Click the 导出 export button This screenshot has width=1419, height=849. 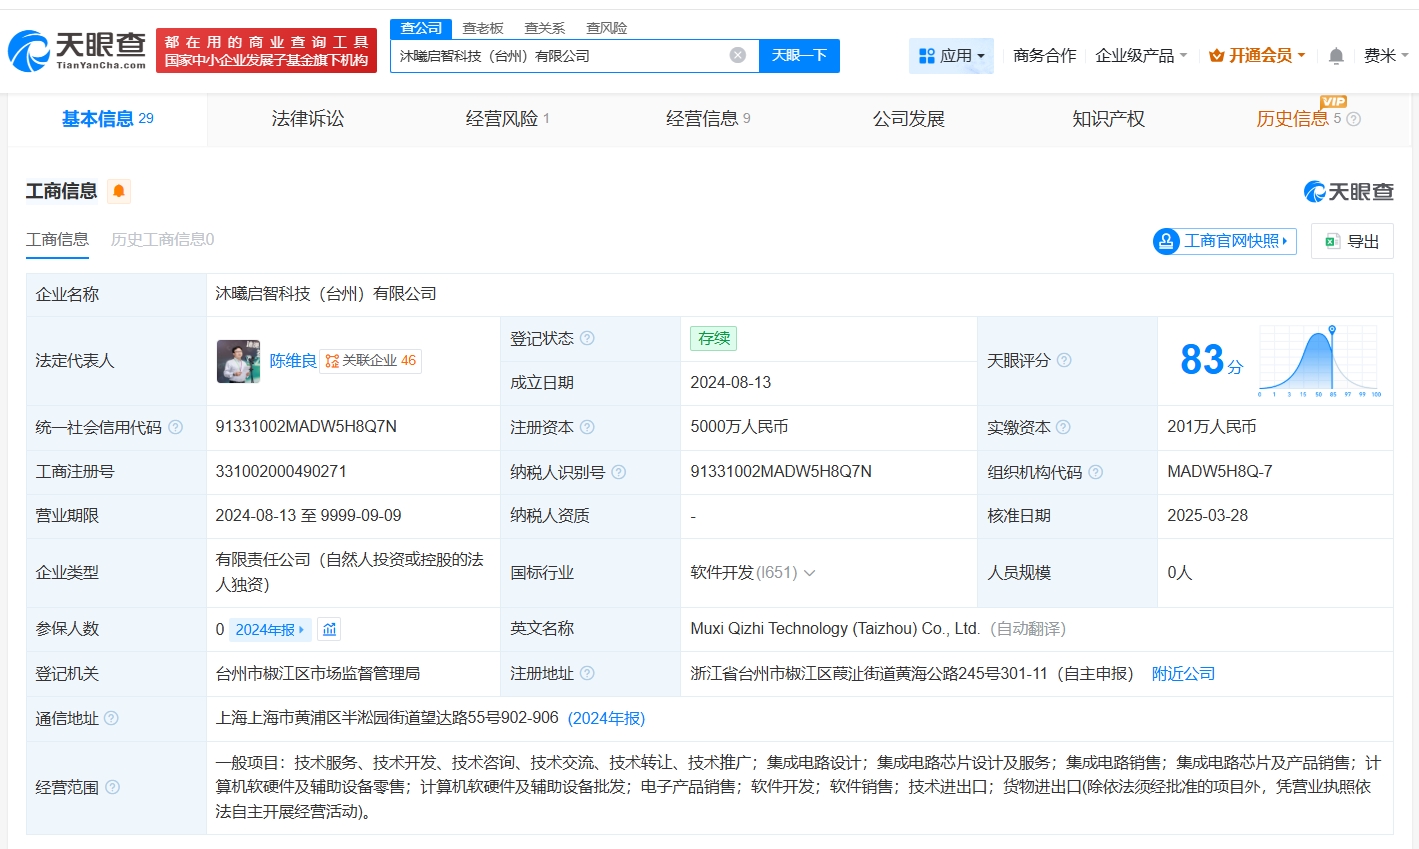[1352, 241]
